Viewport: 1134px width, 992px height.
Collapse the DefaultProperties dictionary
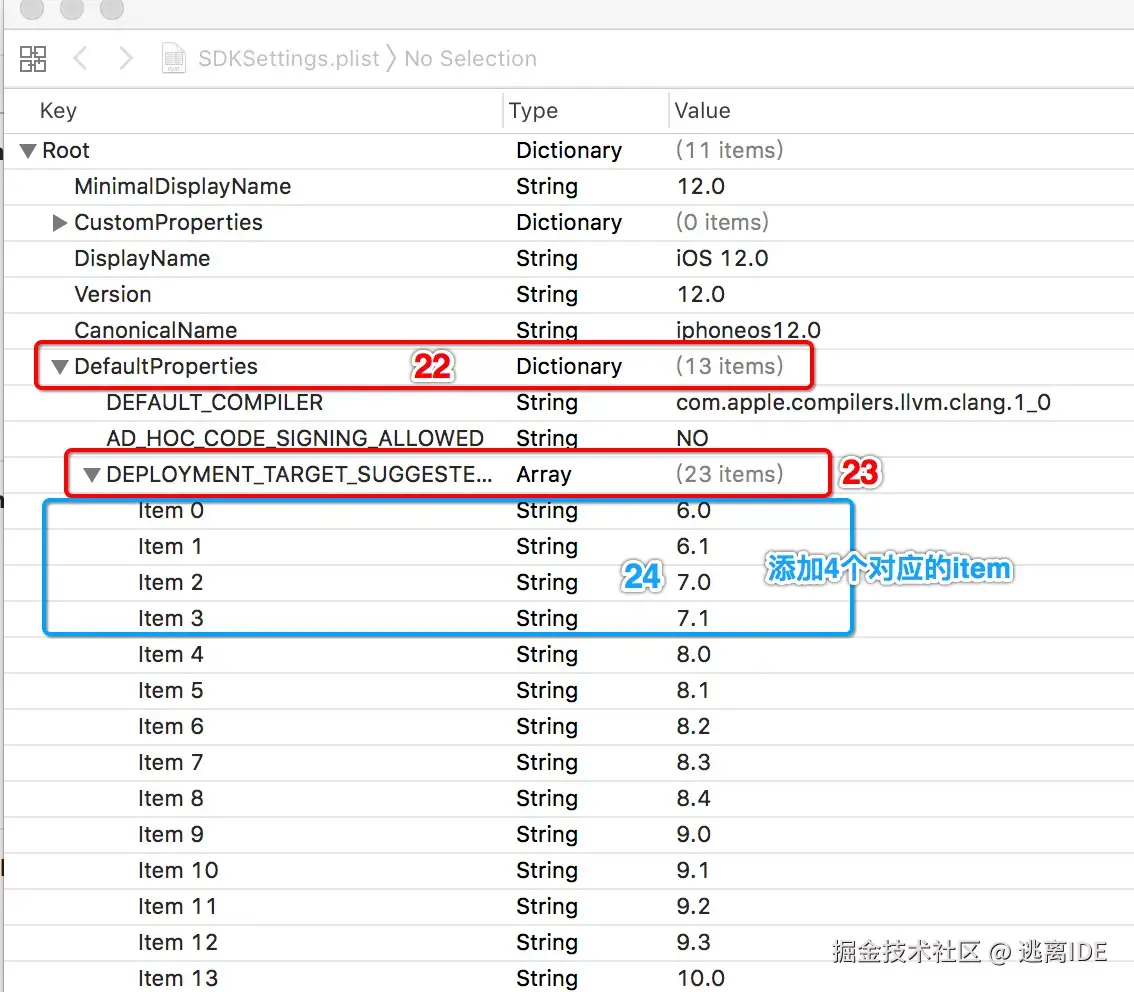pos(60,367)
